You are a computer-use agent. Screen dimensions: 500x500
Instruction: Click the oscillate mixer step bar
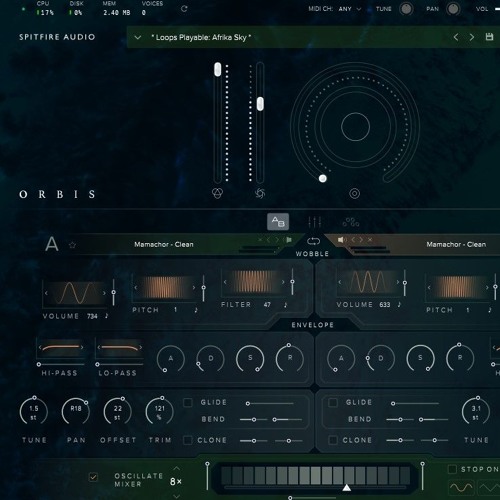point(315,475)
